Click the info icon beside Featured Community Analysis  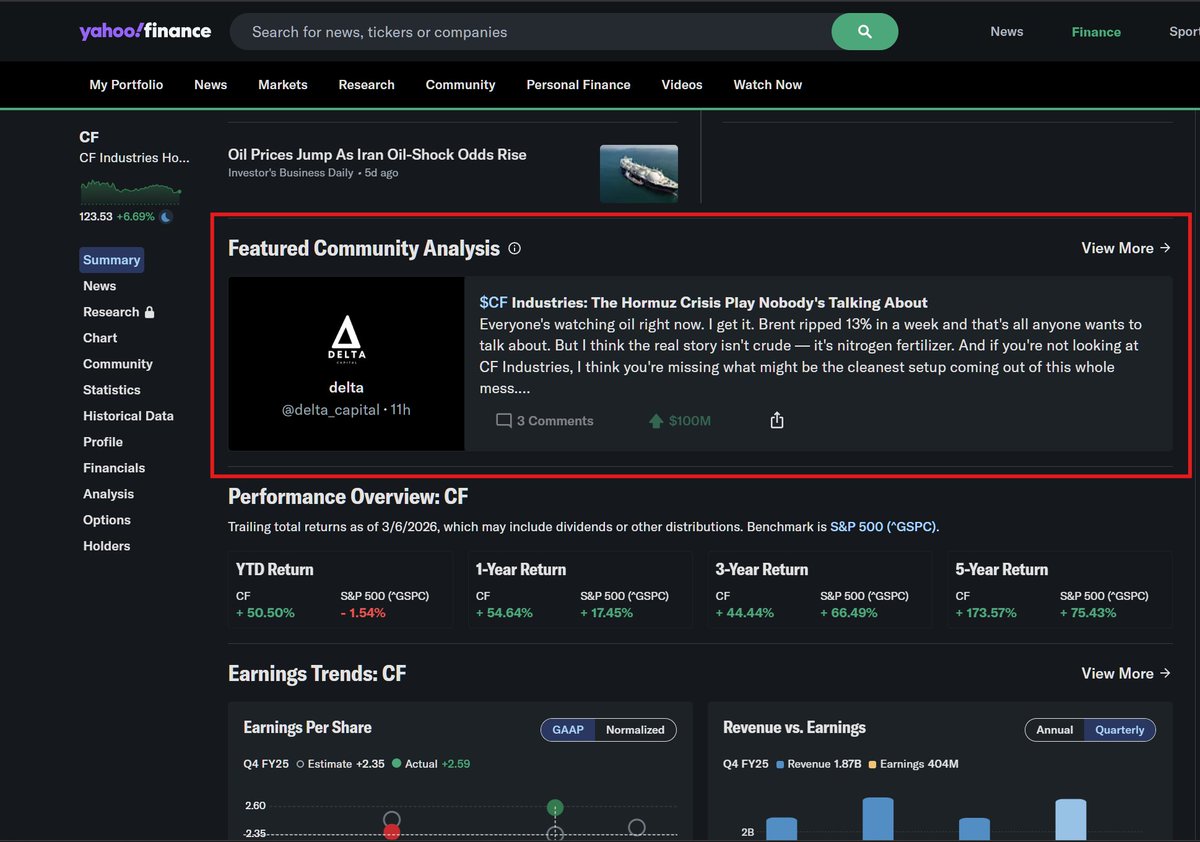click(x=514, y=248)
